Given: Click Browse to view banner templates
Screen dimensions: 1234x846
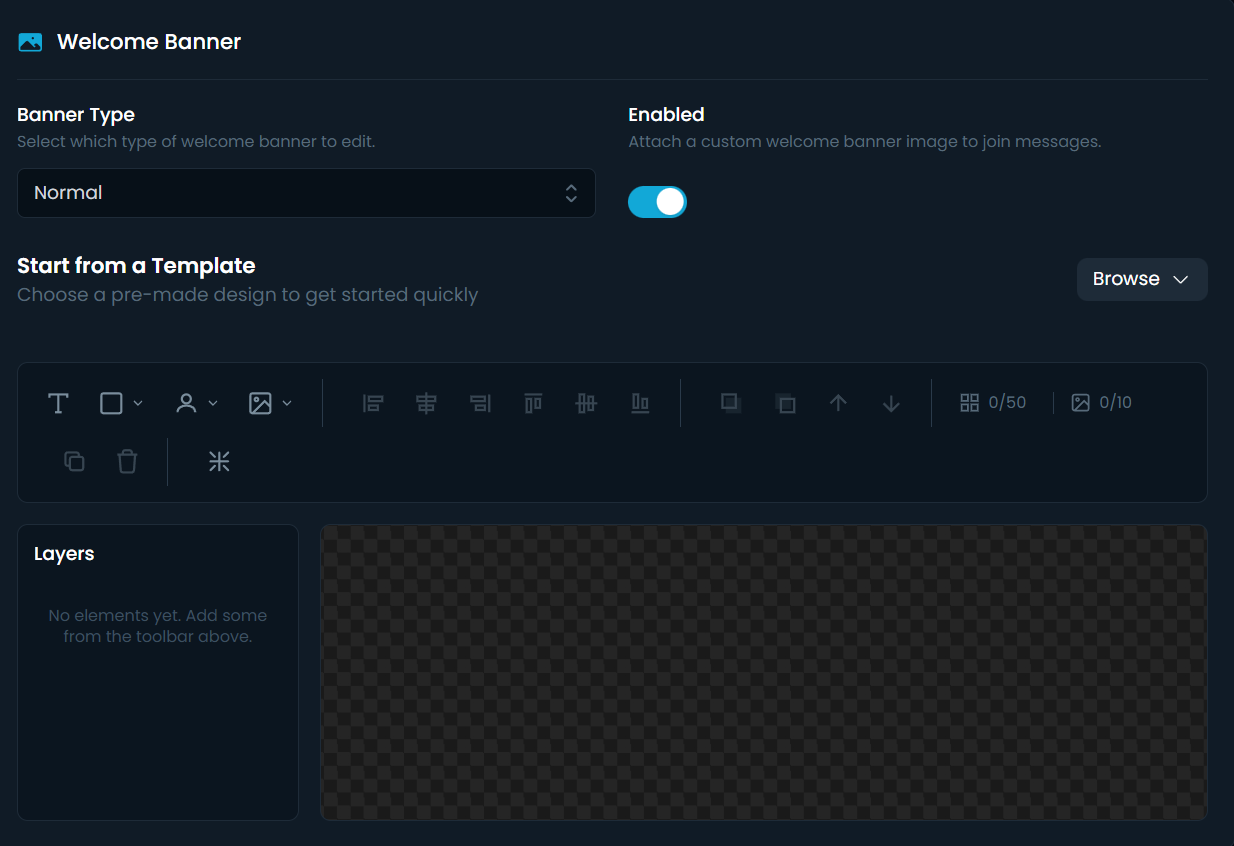Looking at the screenshot, I should [x=1141, y=279].
